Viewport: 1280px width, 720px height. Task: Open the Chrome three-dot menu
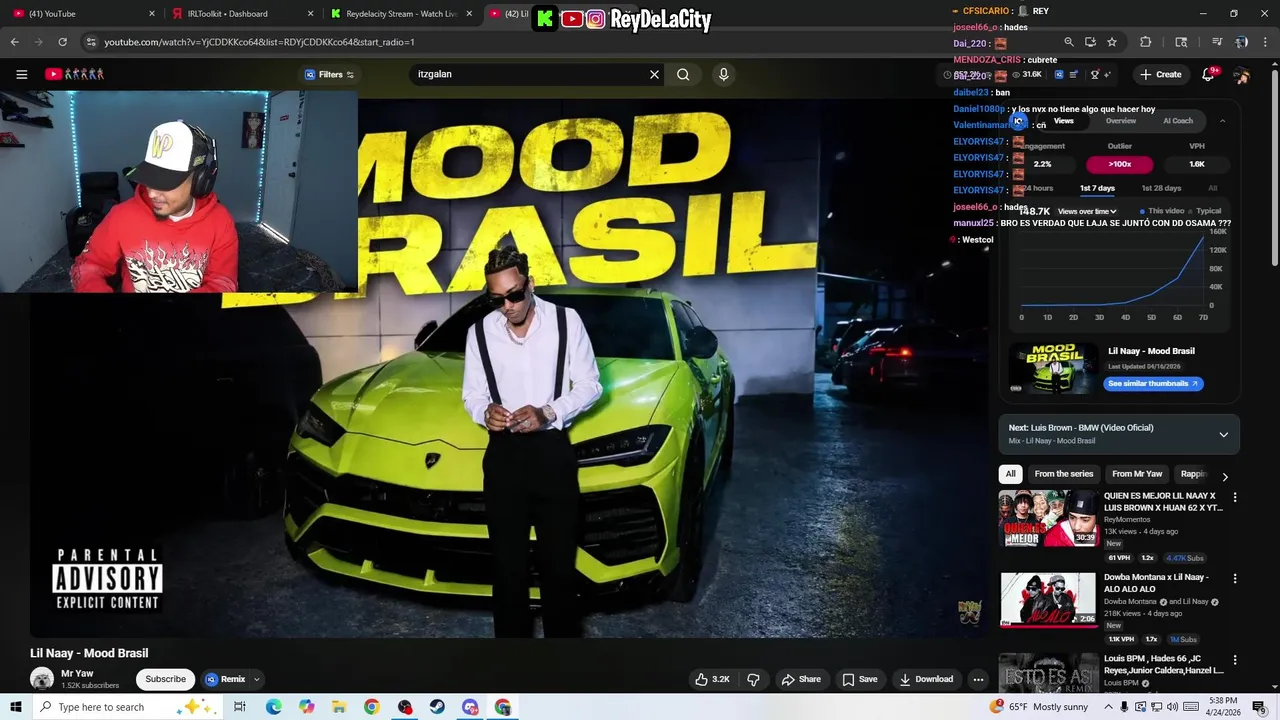tap(1266, 42)
